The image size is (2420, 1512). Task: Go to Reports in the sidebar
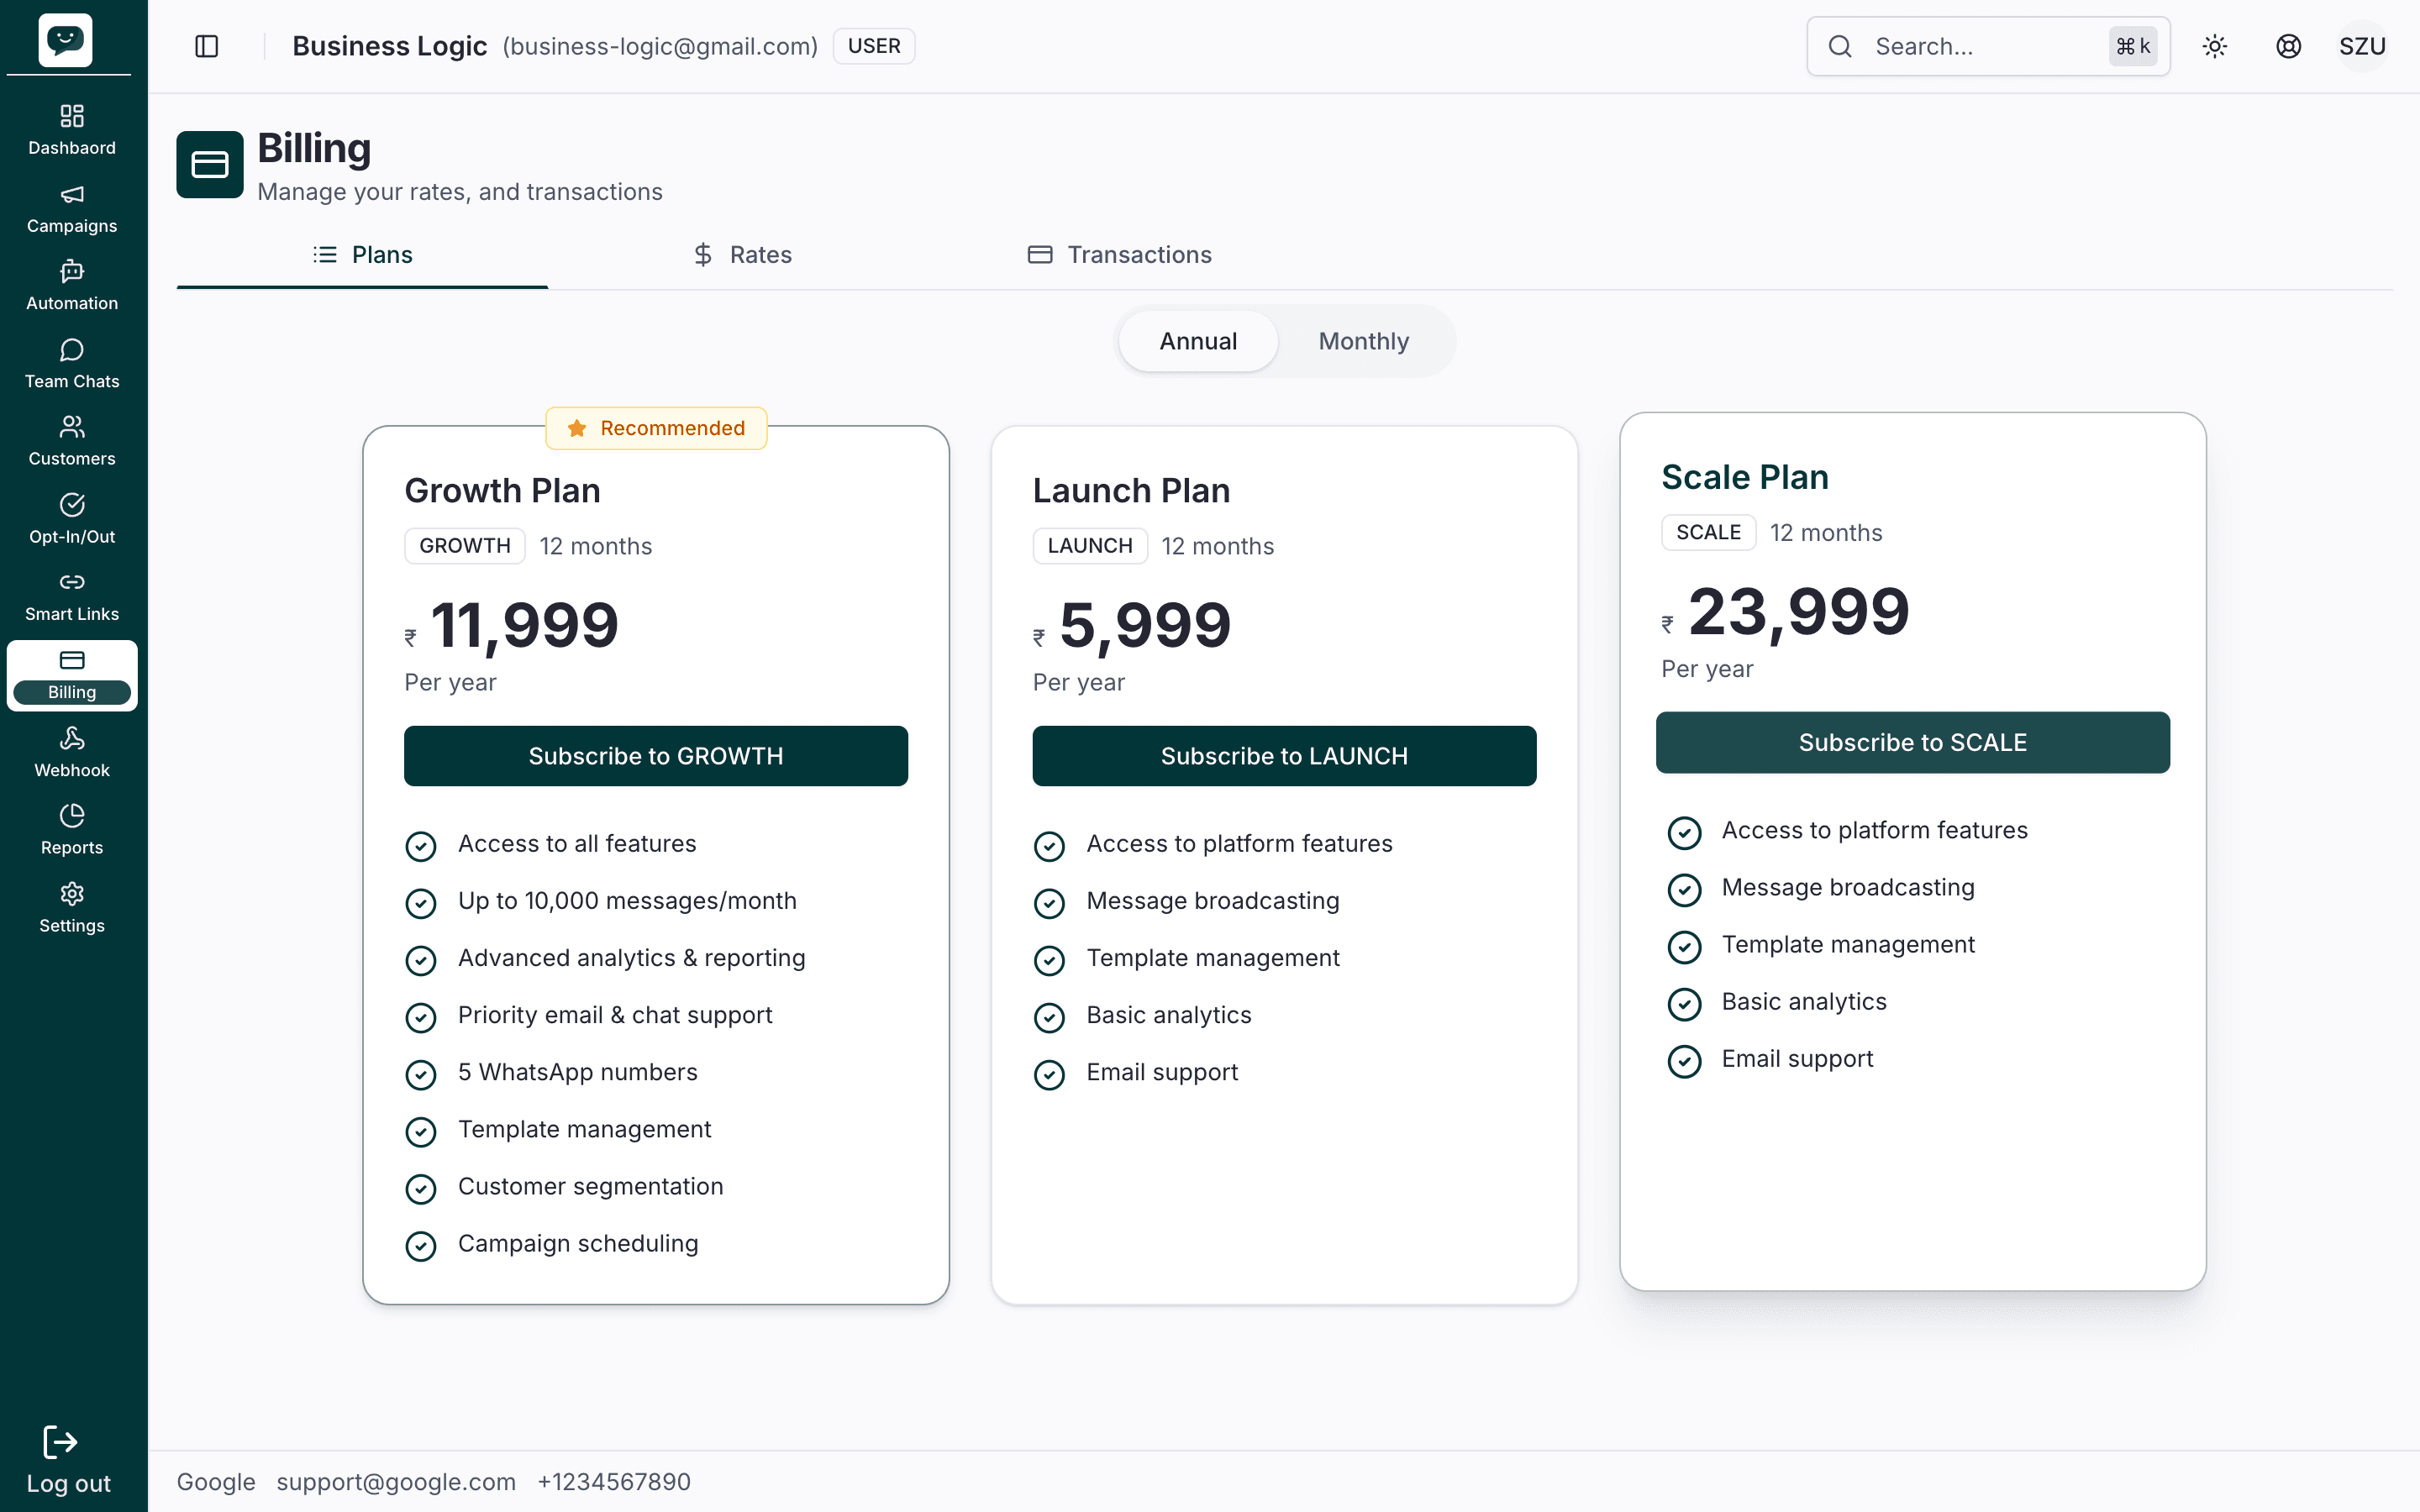[x=72, y=830]
